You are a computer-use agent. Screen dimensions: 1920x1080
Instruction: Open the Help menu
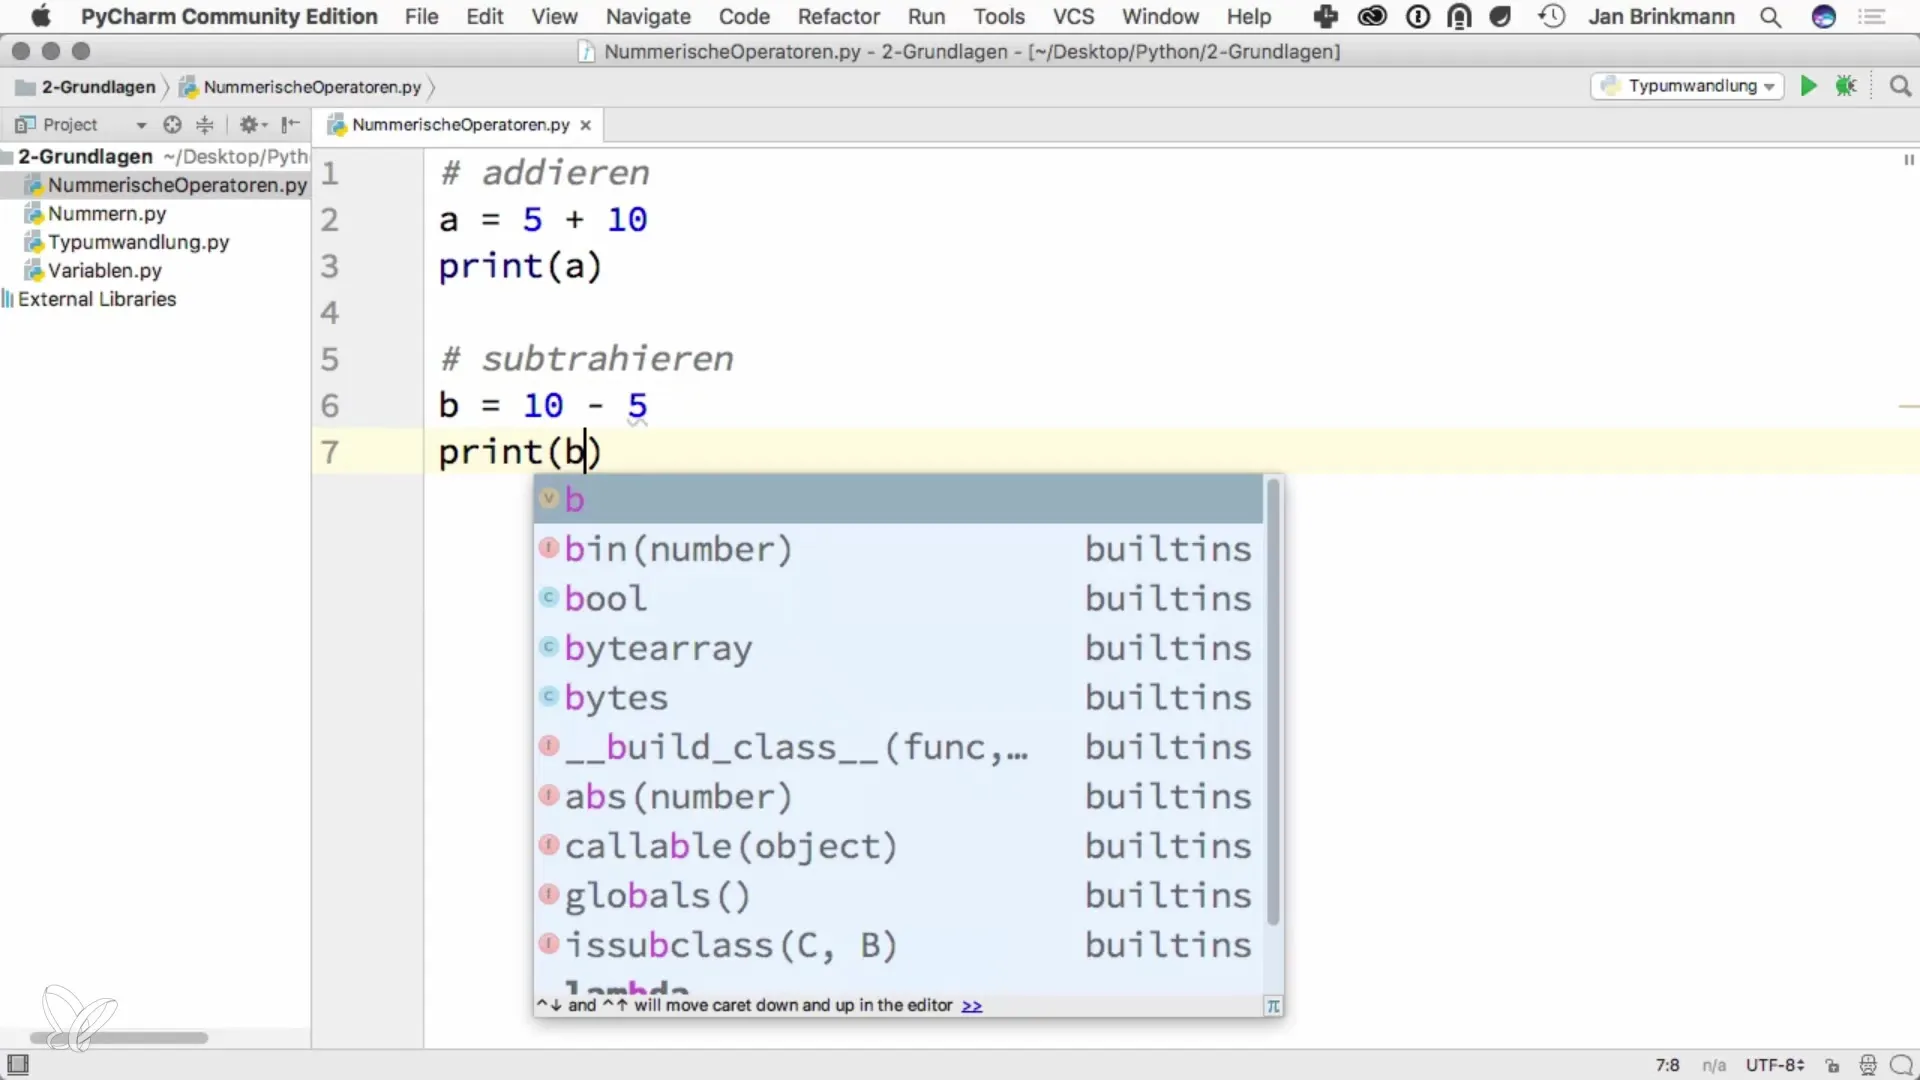1249,16
